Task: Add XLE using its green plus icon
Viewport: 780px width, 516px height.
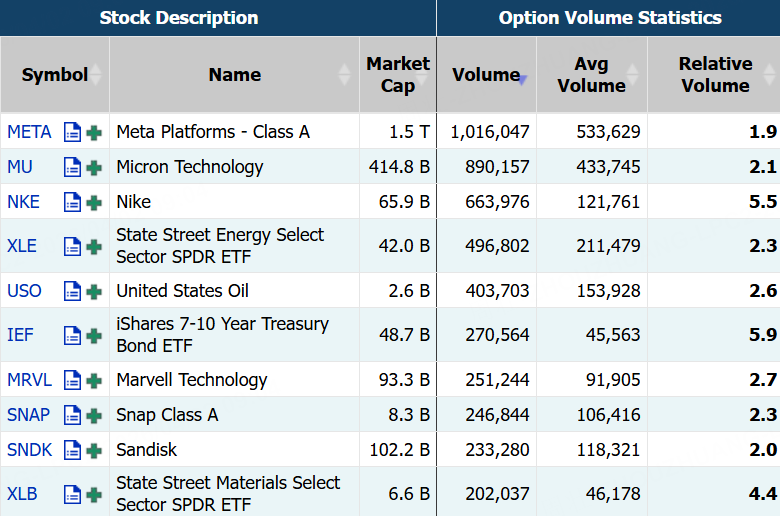Action: tap(94, 246)
